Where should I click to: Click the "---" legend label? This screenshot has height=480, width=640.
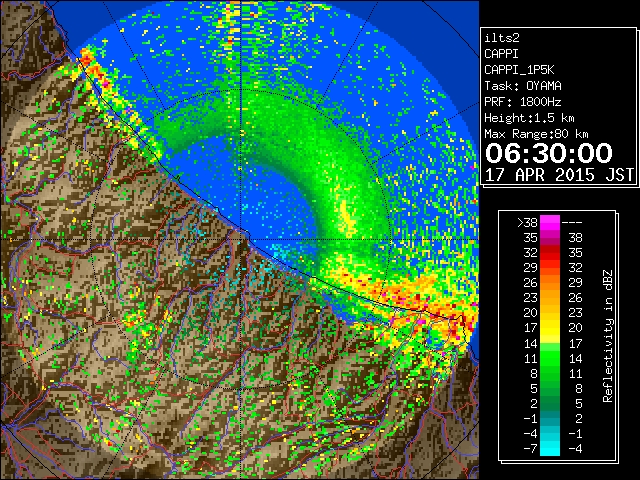tap(572, 223)
